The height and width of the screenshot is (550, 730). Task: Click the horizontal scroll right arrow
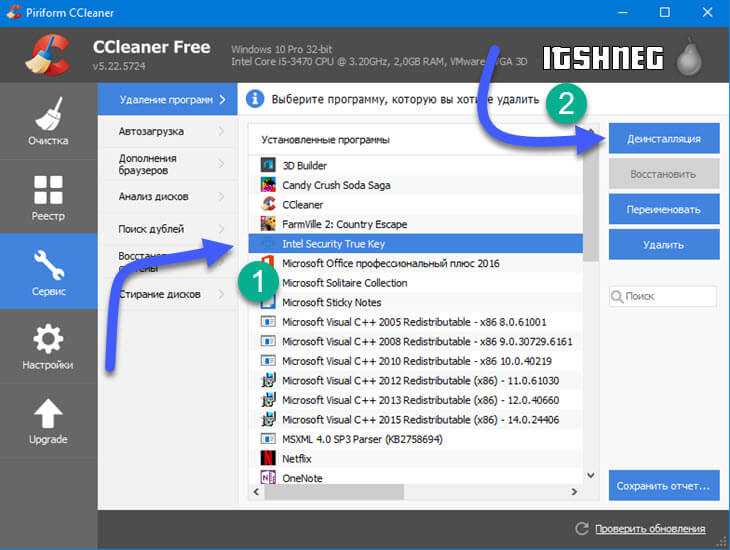tap(574, 491)
